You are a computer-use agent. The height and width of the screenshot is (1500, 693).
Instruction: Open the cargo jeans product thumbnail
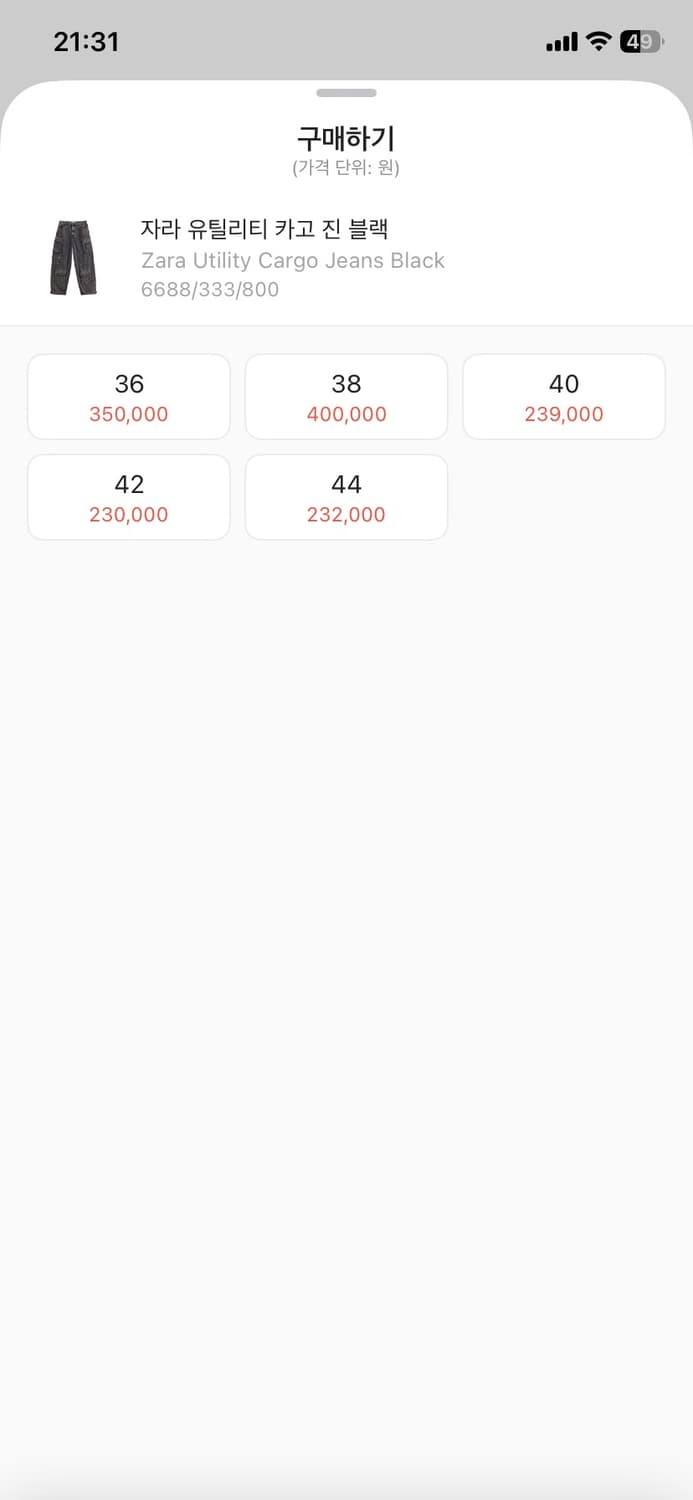(x=73, y=258)
